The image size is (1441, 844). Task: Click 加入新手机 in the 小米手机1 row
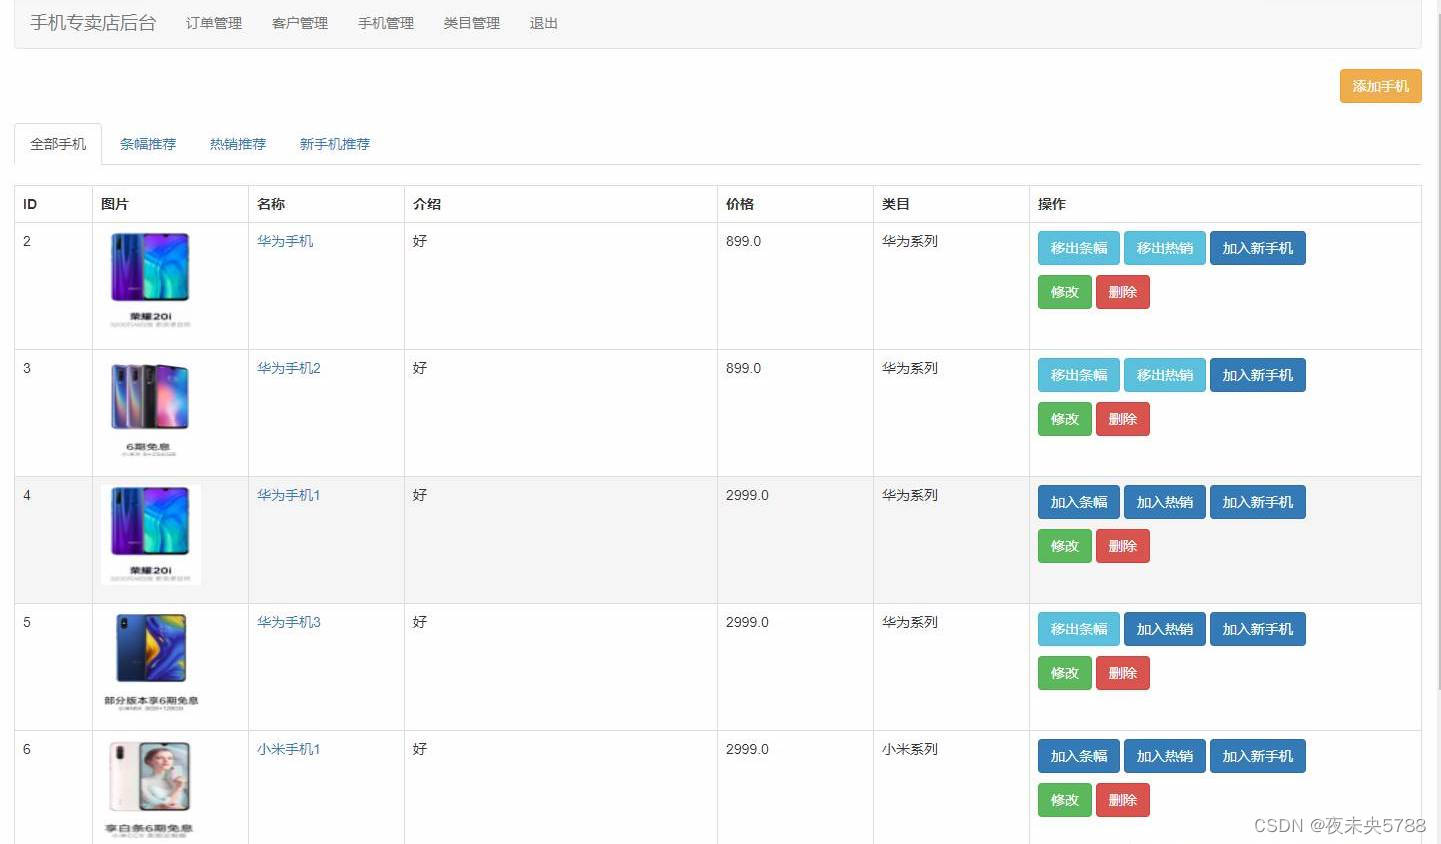1258,756
